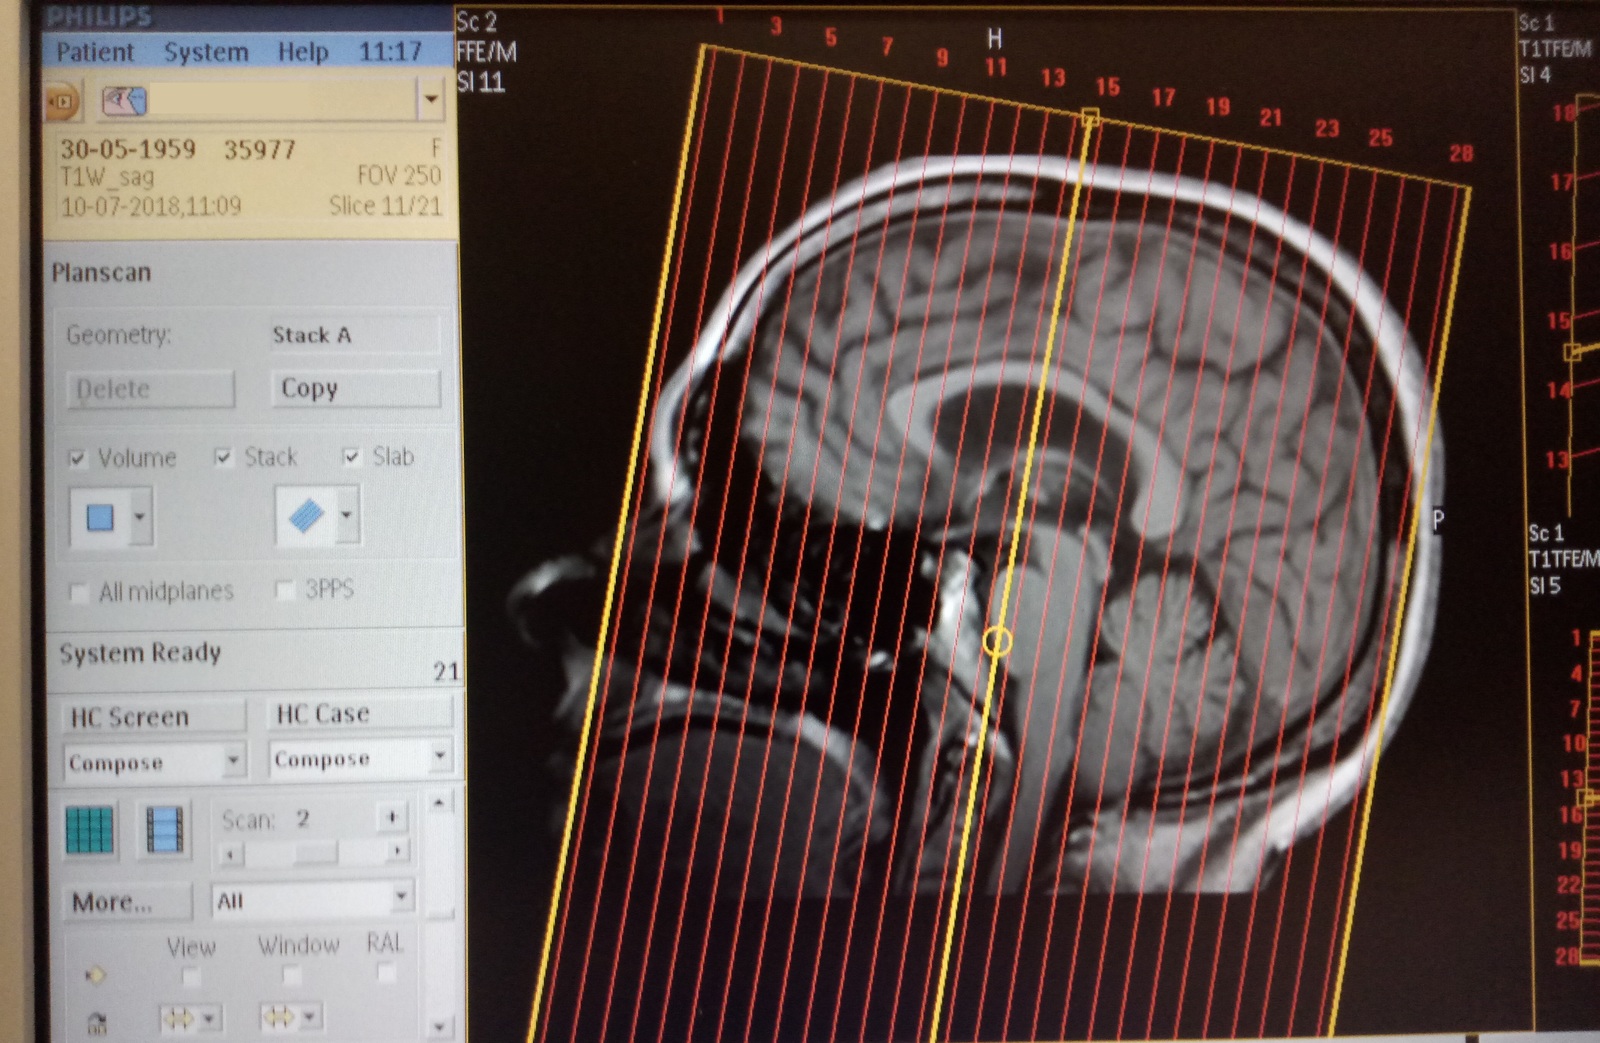This screenshot has height=1043, width=1600.
Task: Toggle the Stack checkbox
Action: (223, 457)
